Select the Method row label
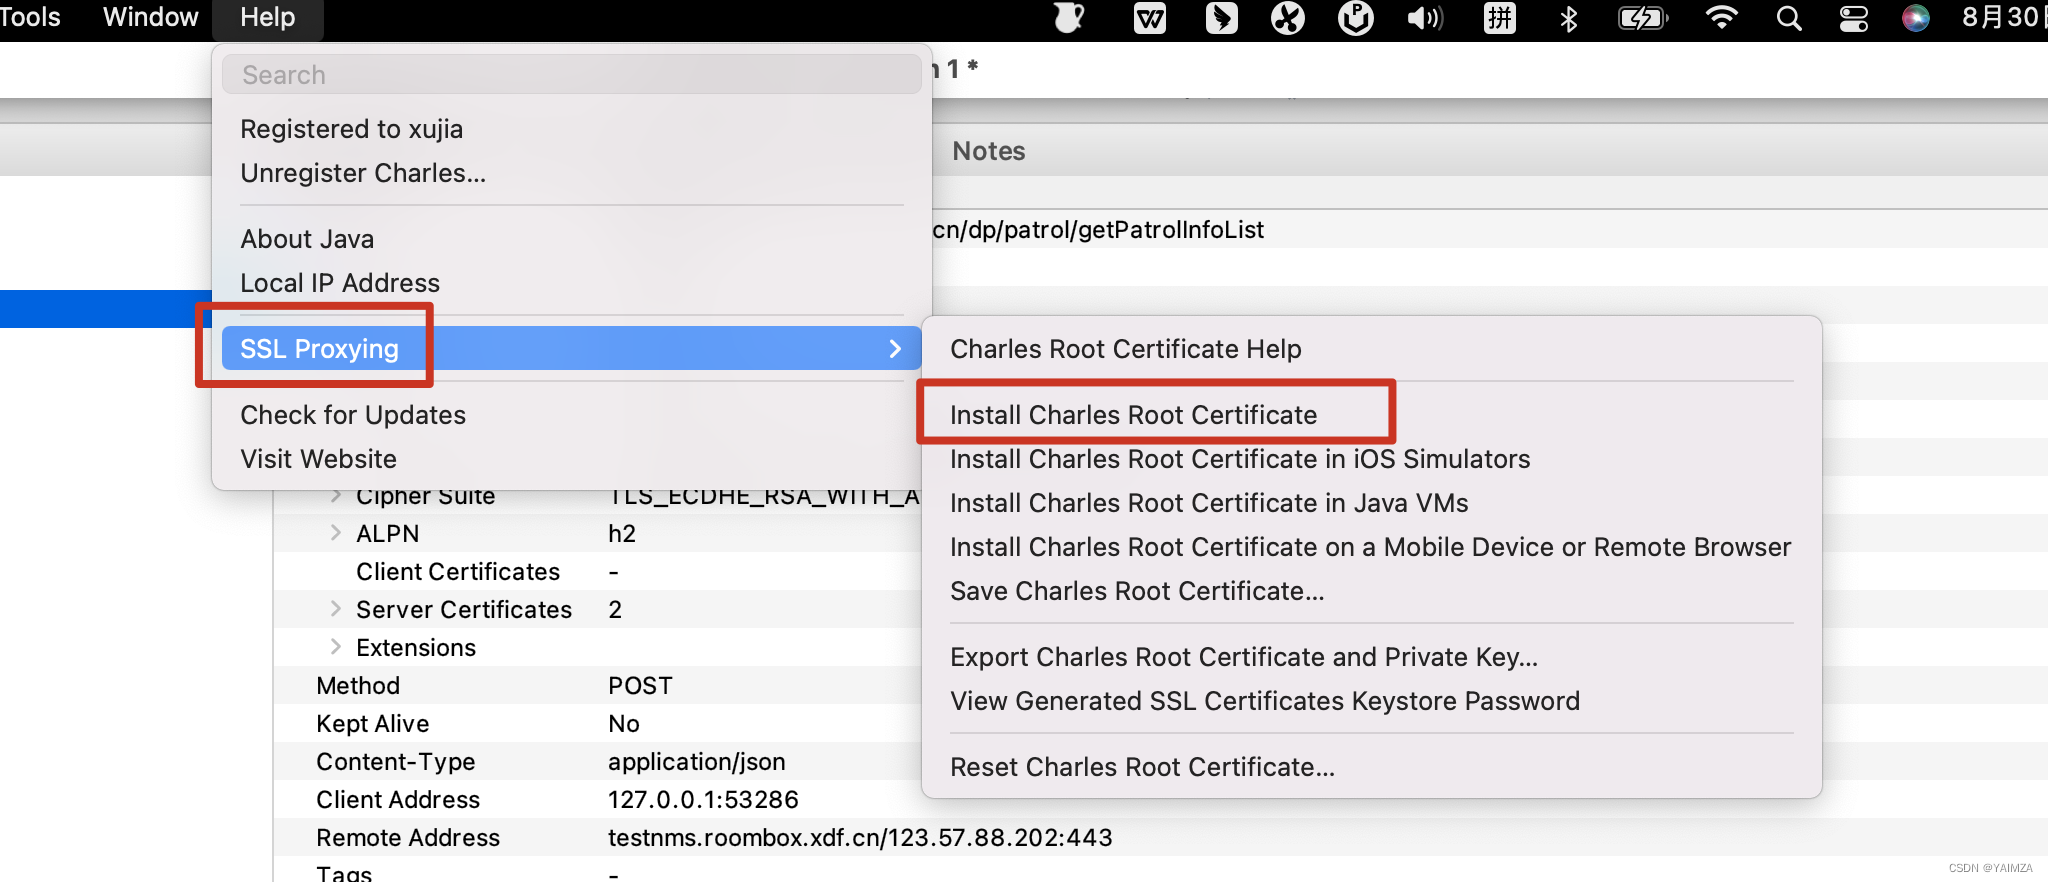The width and height of the screenshot is (2048, 882). pyautogui.click(x=358, y=685)
